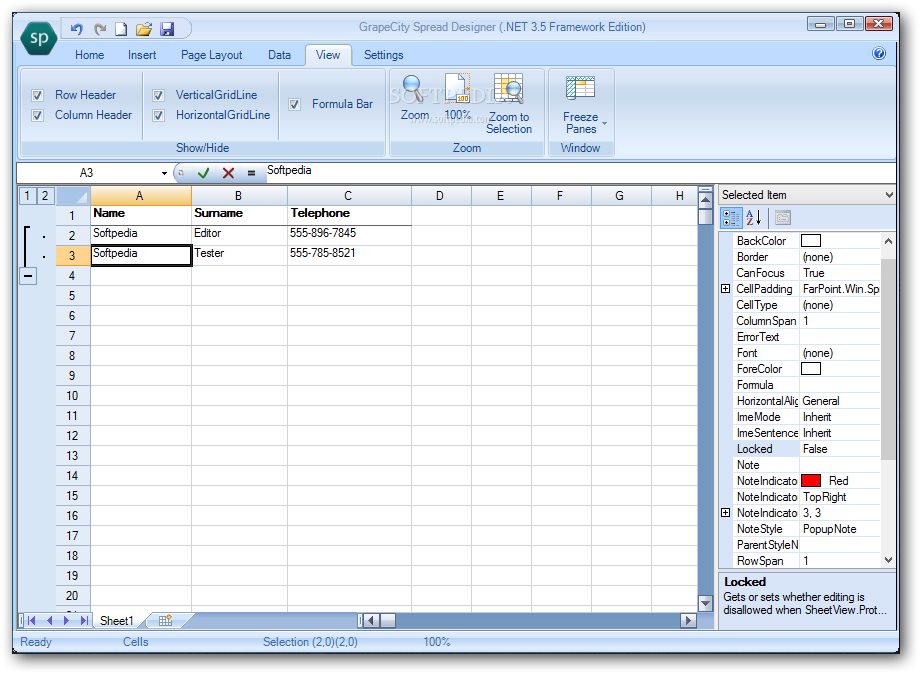Click the red NoteIndicator color swatch

coord(810,480)
